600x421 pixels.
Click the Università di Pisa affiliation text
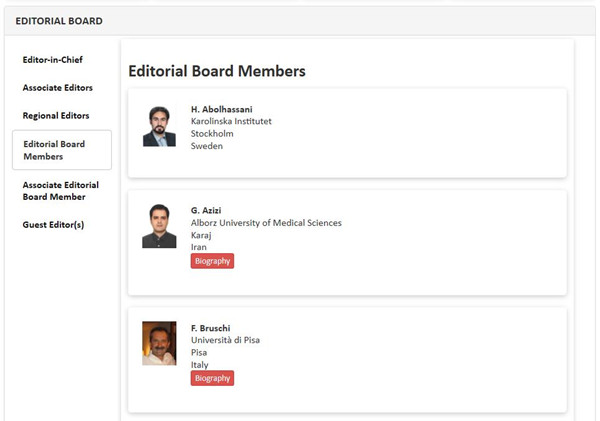[226, 340]
